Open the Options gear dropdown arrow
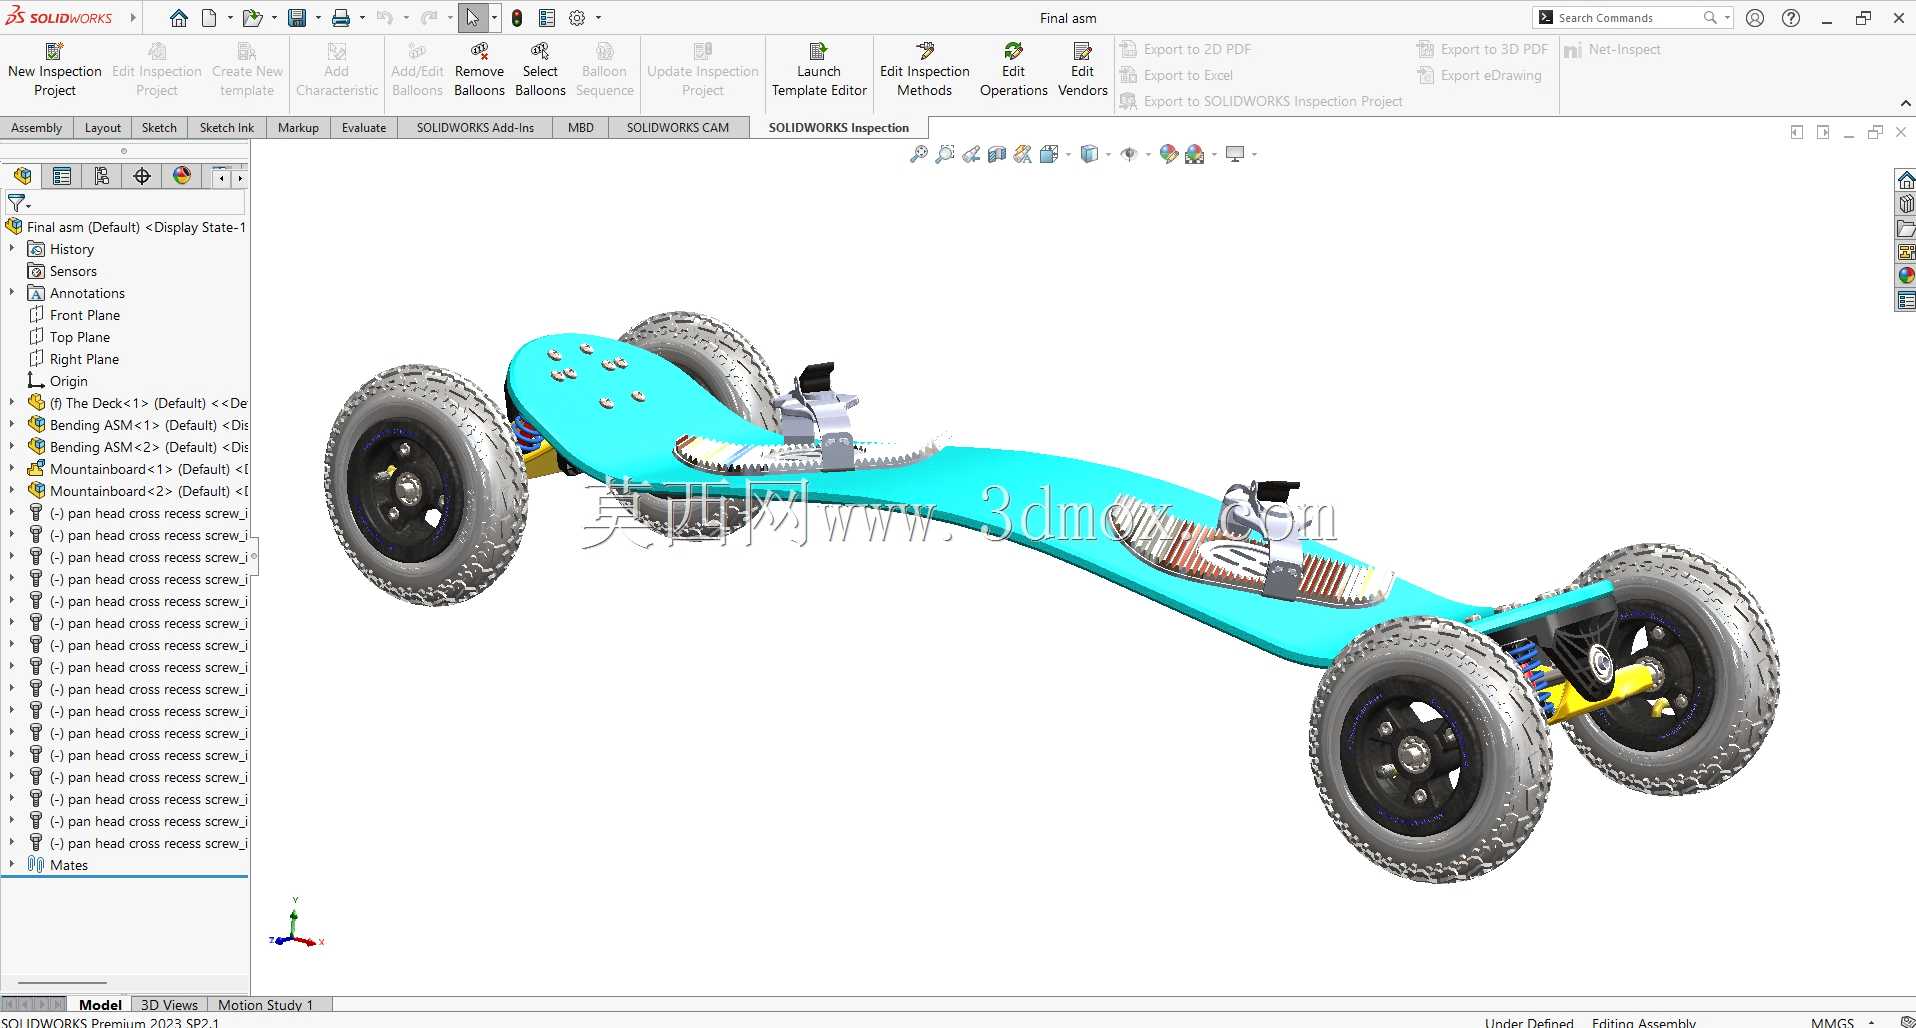The width and height of the screenshot is (1916, 1028). 598,18
